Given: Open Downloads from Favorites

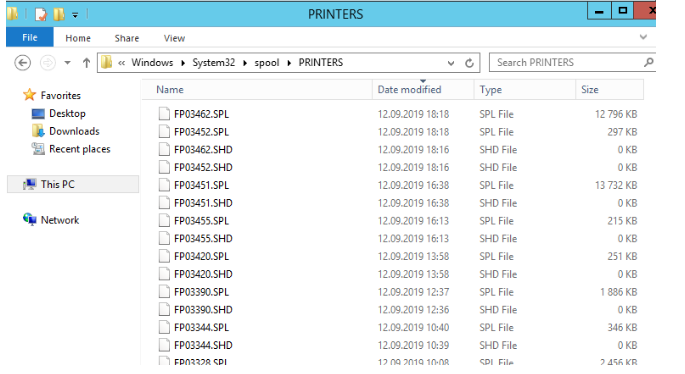Looking at the screenshot, I should [x=74, y=131].
